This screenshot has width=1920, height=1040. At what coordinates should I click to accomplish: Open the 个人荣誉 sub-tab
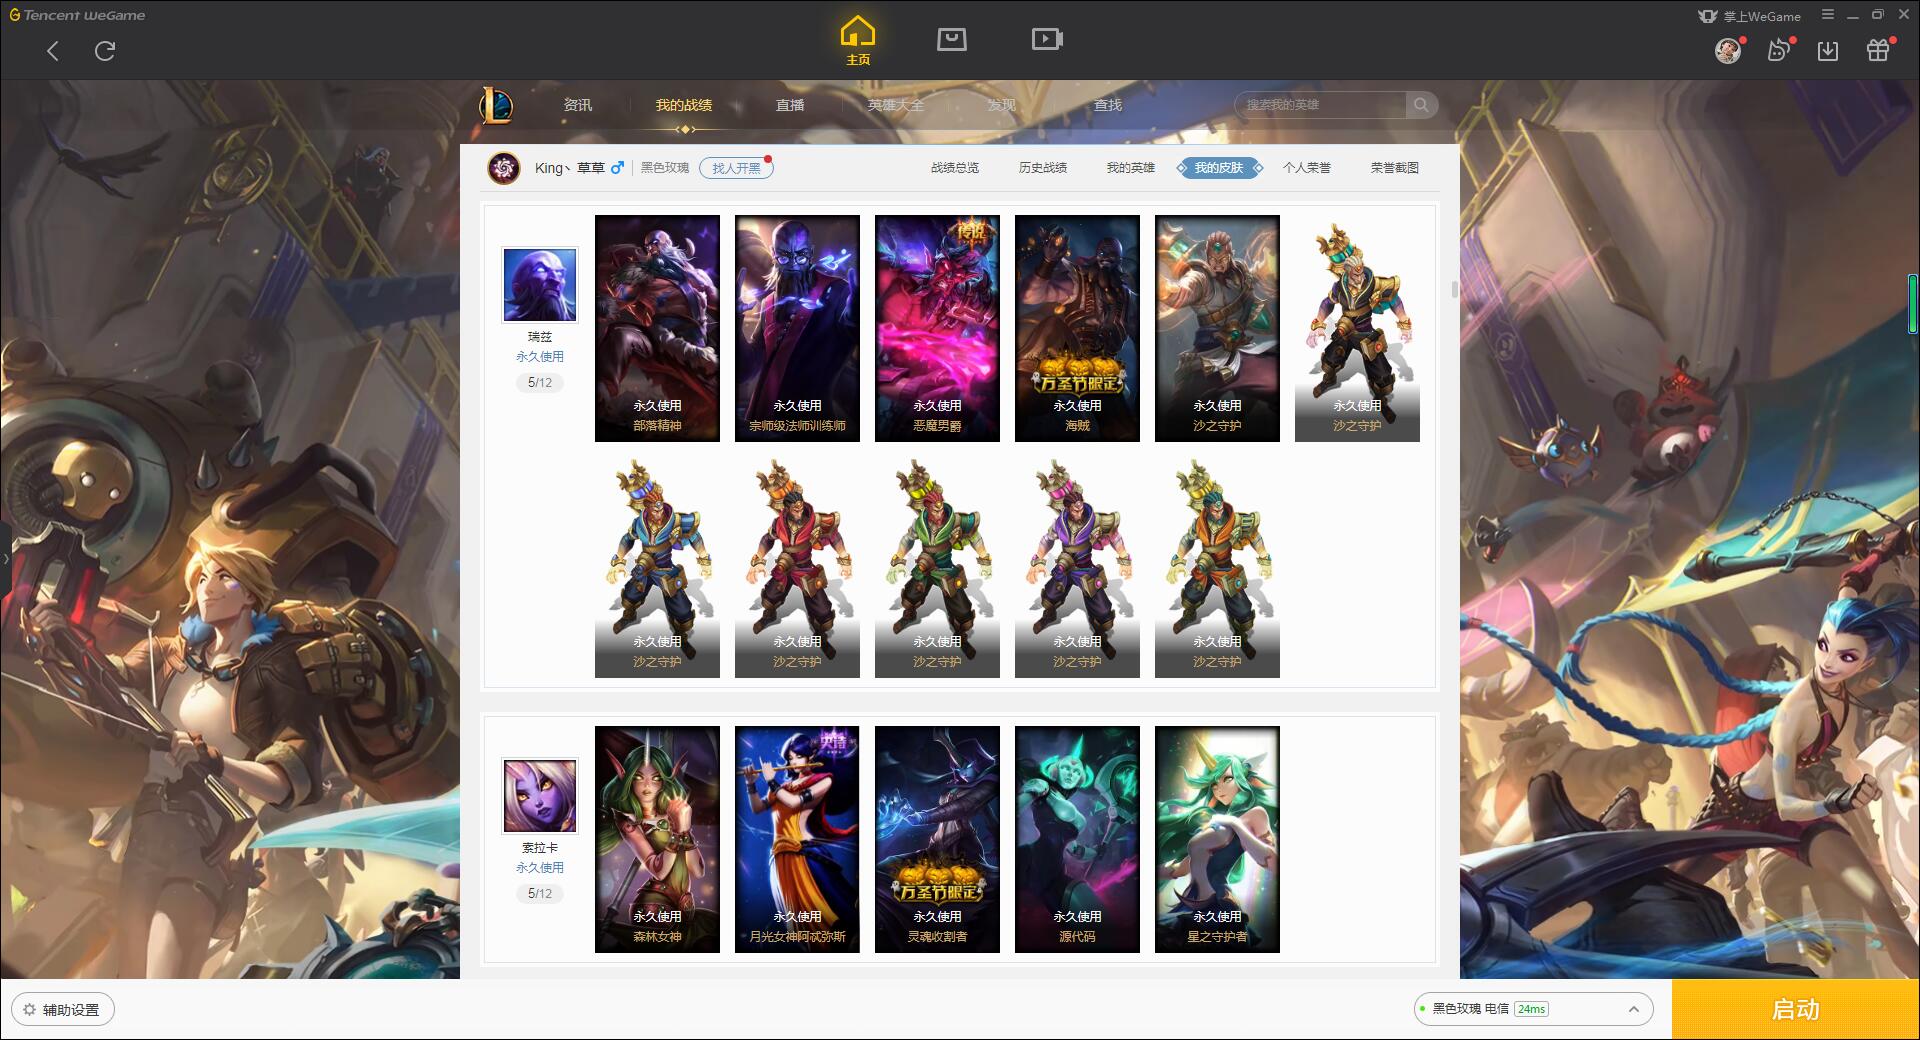pyautogui.click(x=1307, y=168)
